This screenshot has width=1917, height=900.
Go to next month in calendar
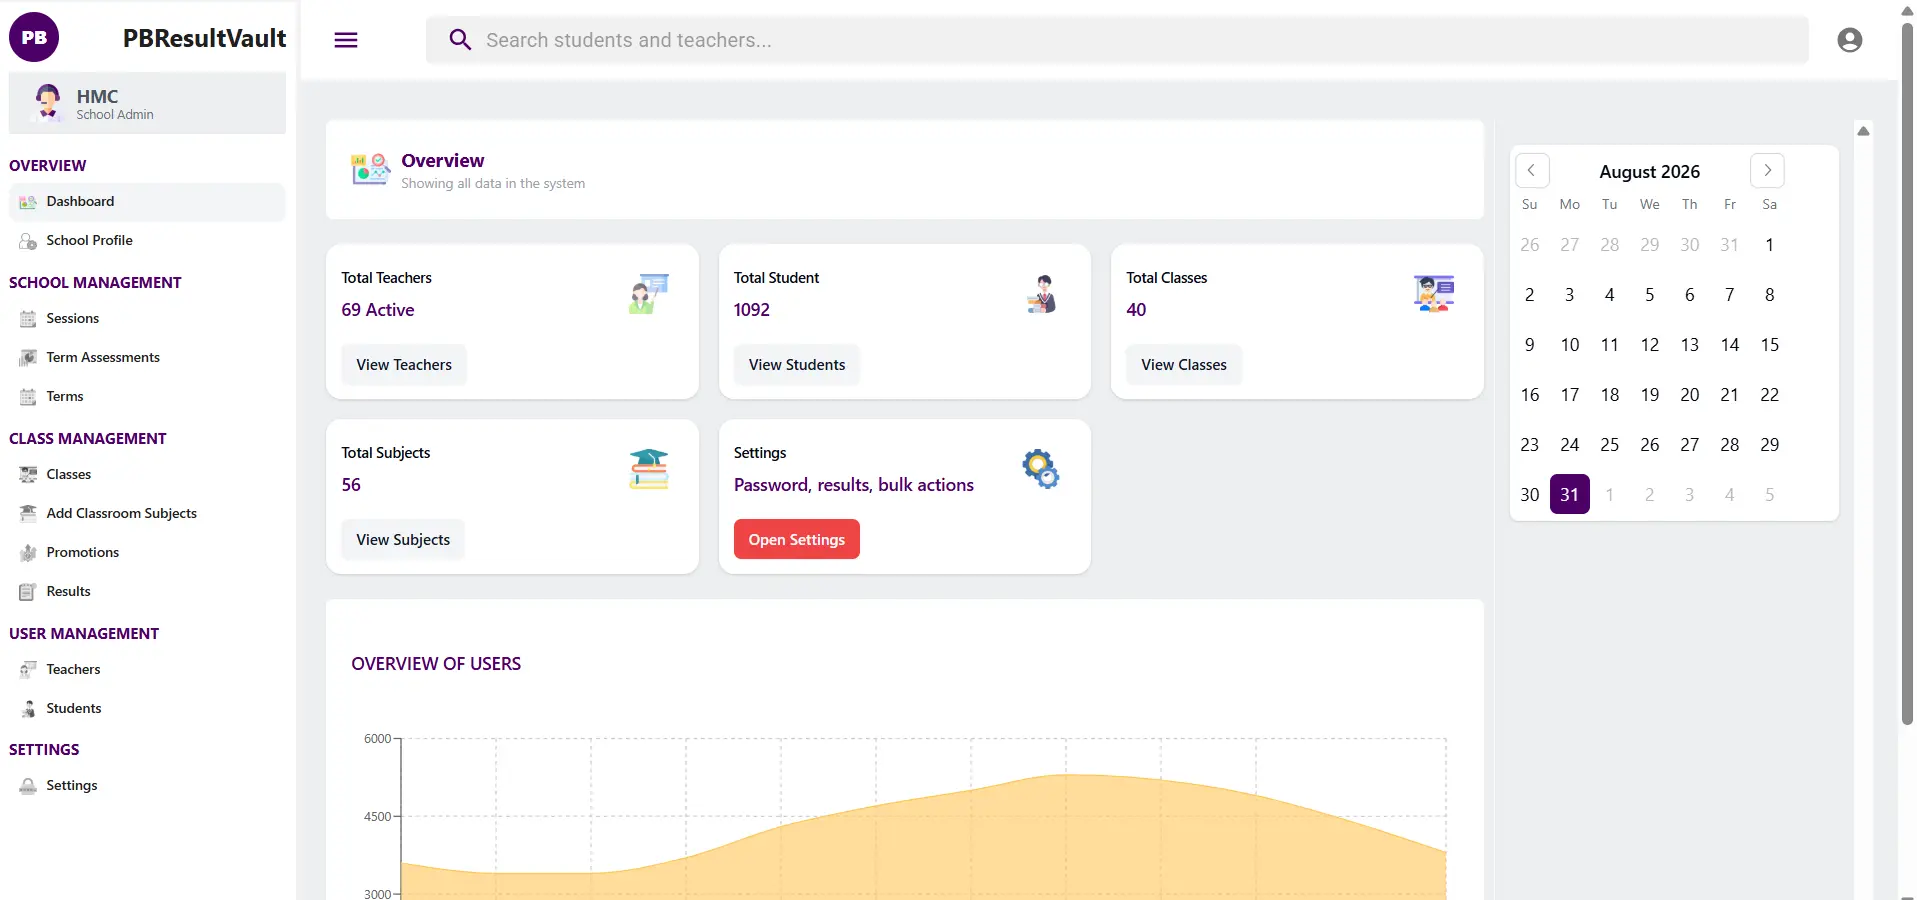pyautogui.click(x=1767, y=171)
